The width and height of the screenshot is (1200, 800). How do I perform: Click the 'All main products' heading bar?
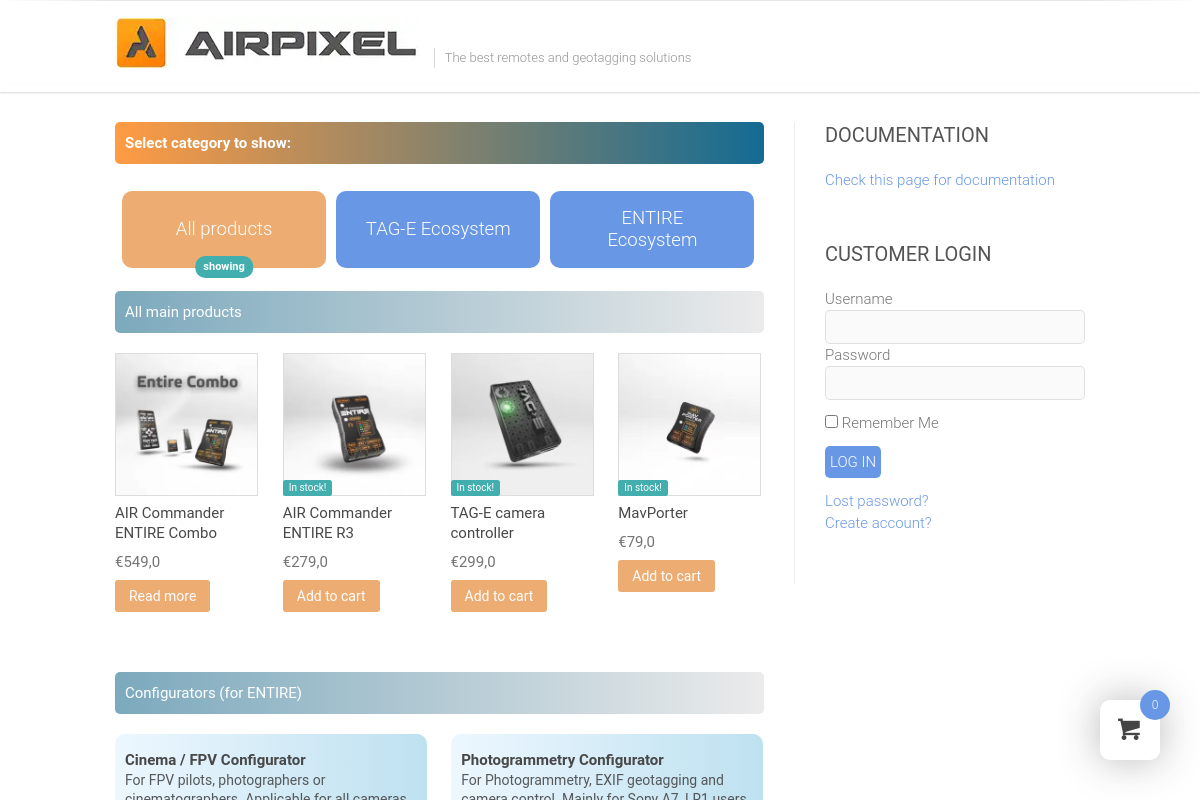click(x=439, y=312)
